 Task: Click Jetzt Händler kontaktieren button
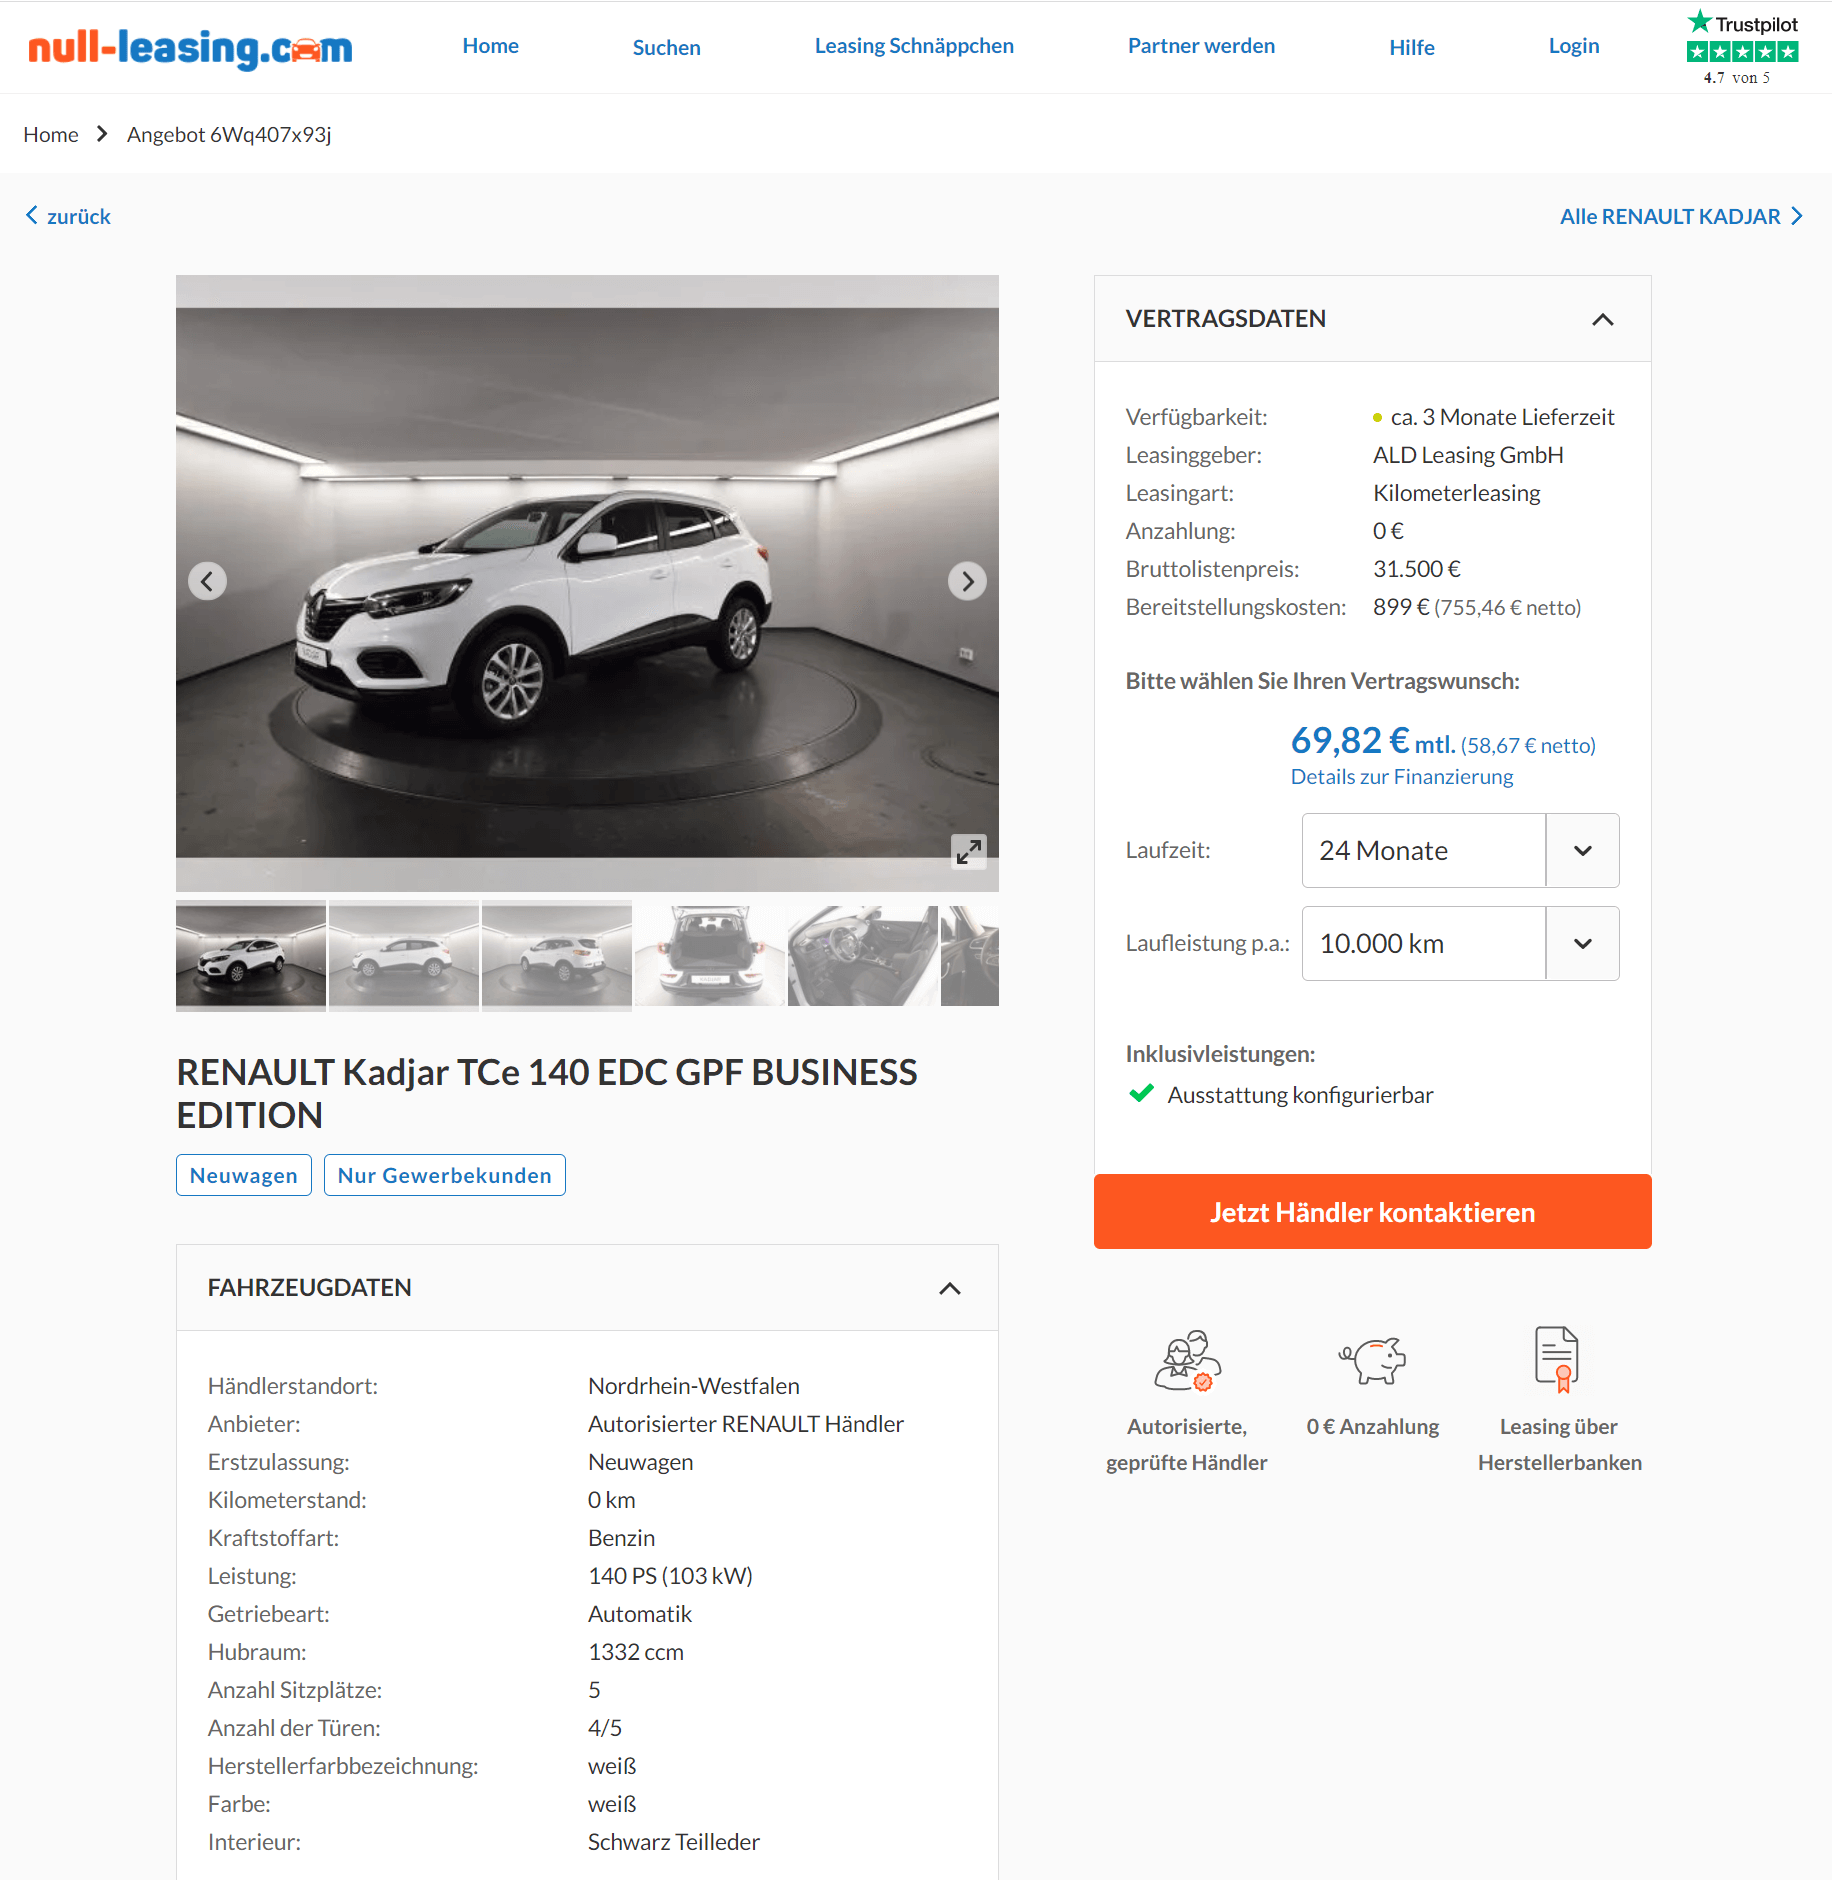[1372, 1211]
